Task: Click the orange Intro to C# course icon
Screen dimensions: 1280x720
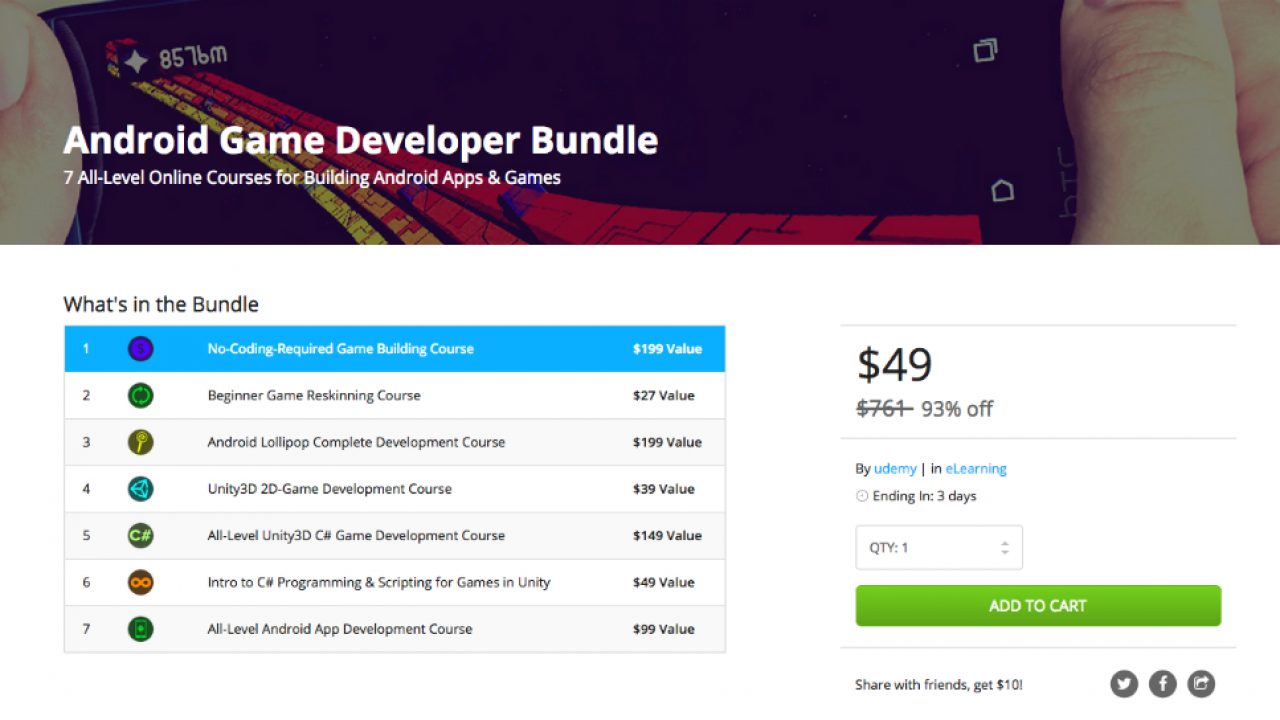Action: point(140,582)
